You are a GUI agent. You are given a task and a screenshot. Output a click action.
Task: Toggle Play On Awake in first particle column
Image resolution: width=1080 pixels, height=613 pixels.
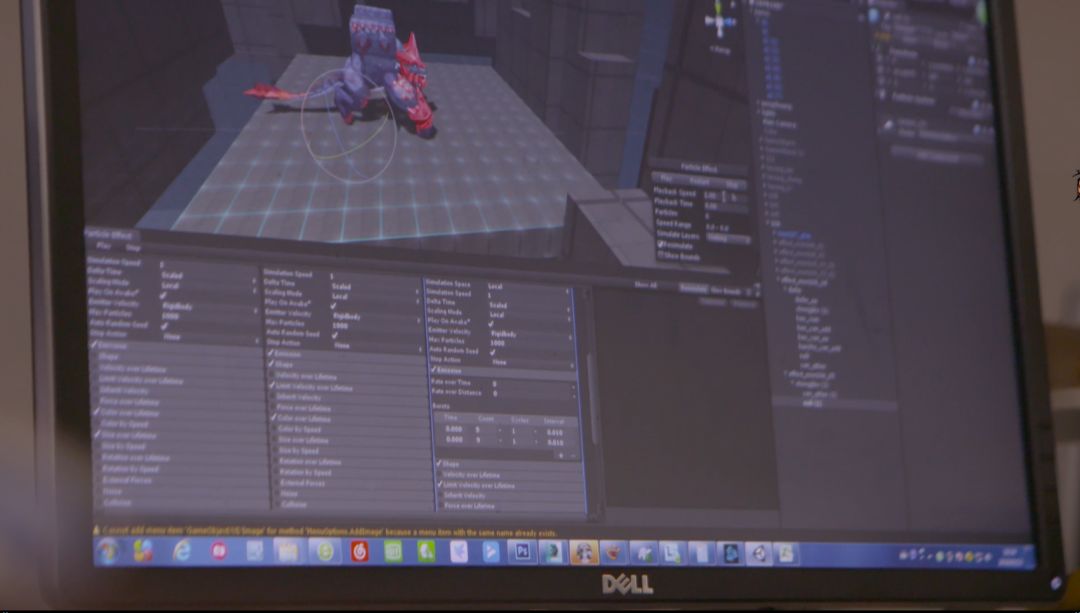pyautogui.click(x=163, y=295)
